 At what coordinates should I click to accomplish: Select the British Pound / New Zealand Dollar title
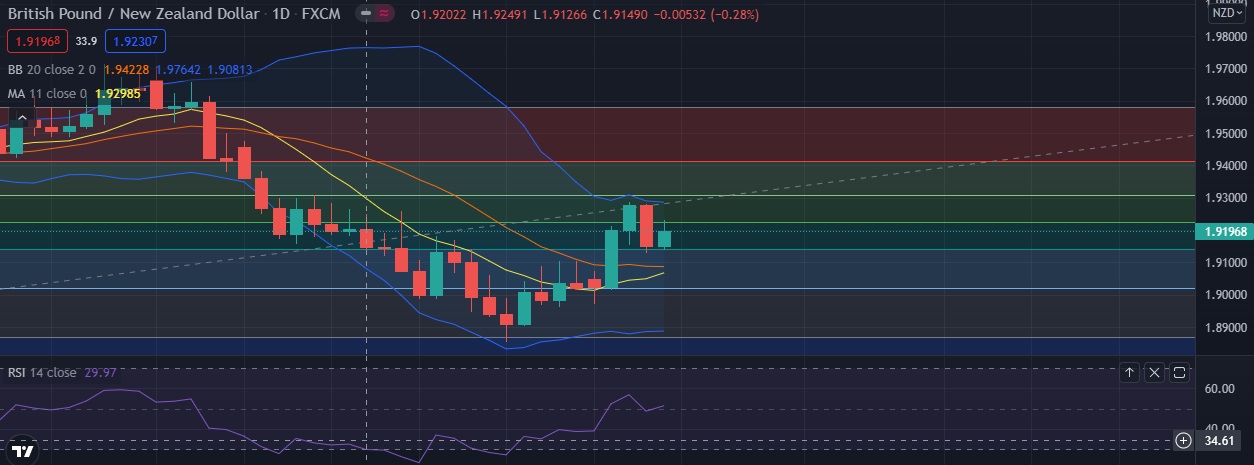135,15
